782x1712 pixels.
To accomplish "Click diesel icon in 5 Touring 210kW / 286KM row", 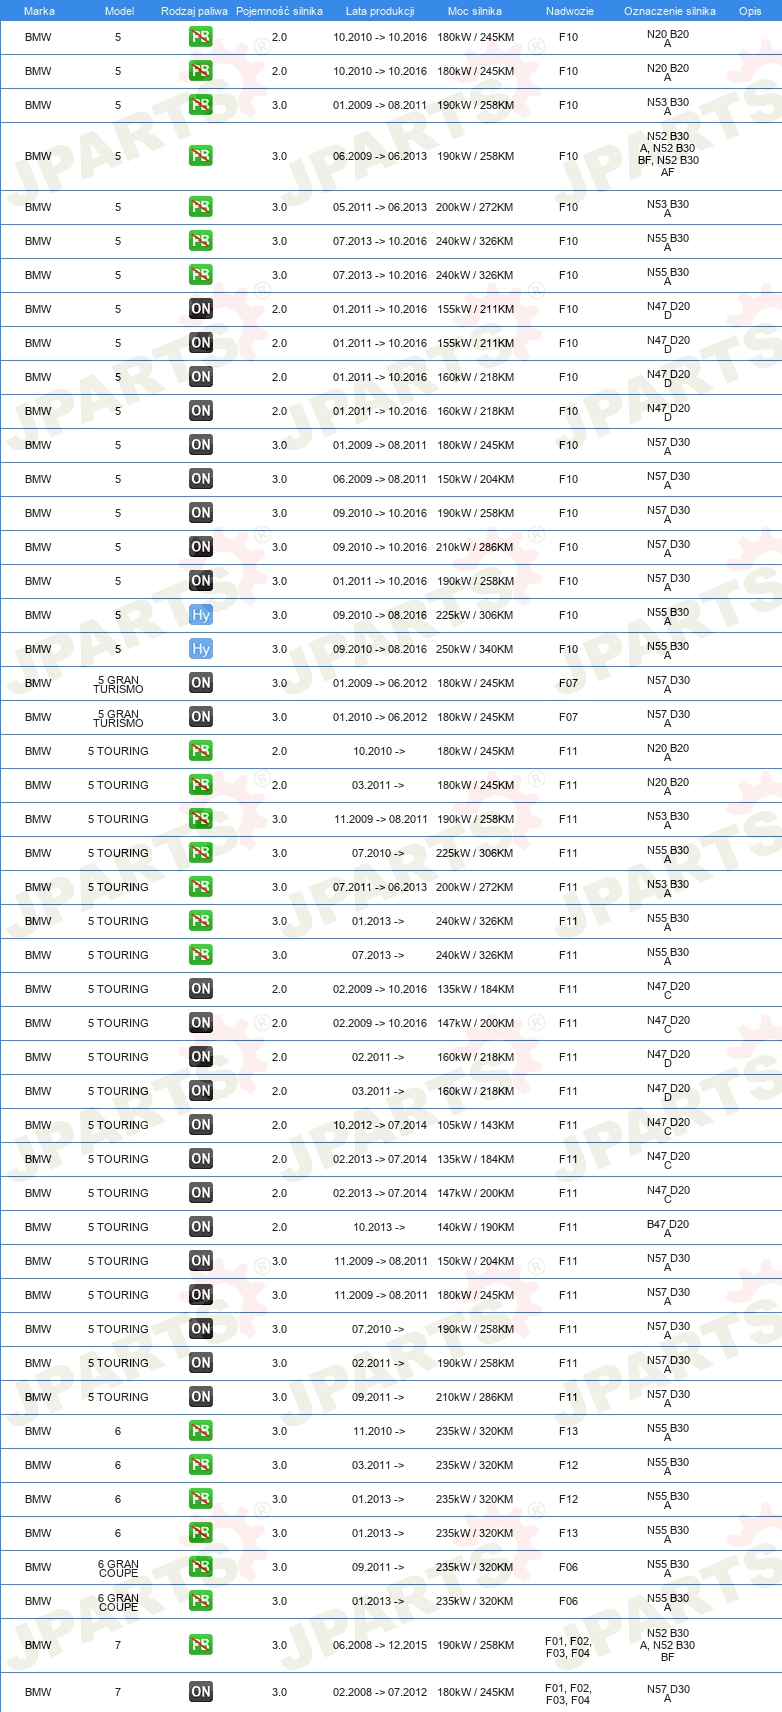I will pyautogui.click(x=201, y=1397).
